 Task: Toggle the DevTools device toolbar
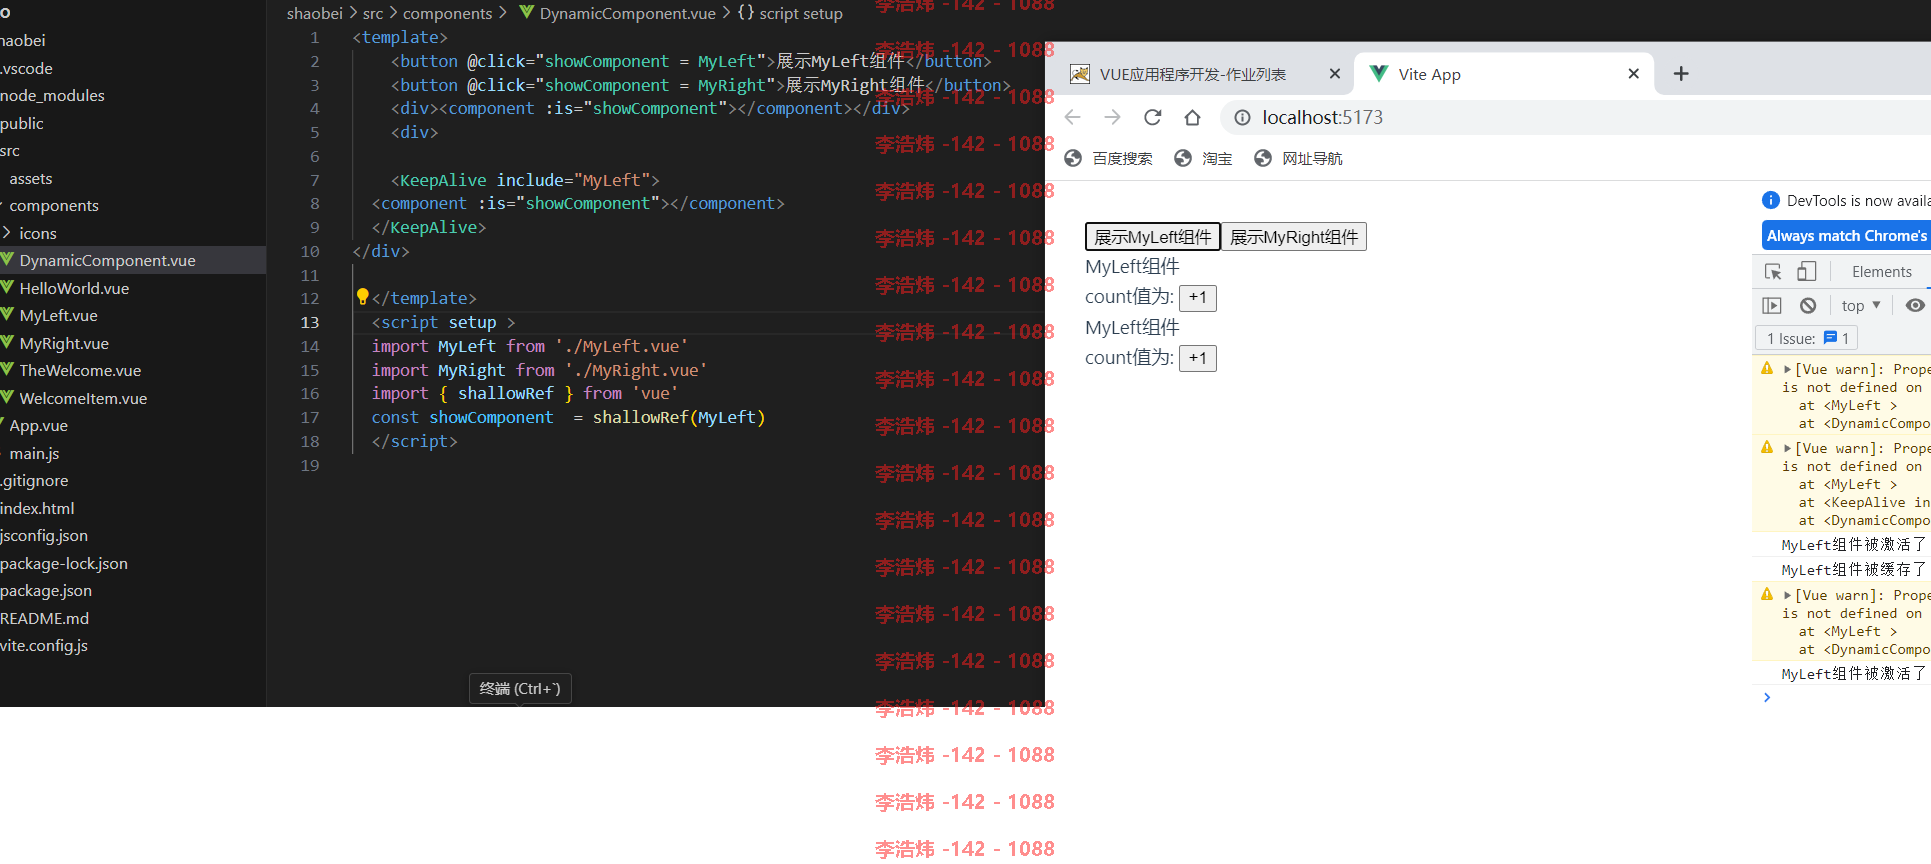point(1806,271)
